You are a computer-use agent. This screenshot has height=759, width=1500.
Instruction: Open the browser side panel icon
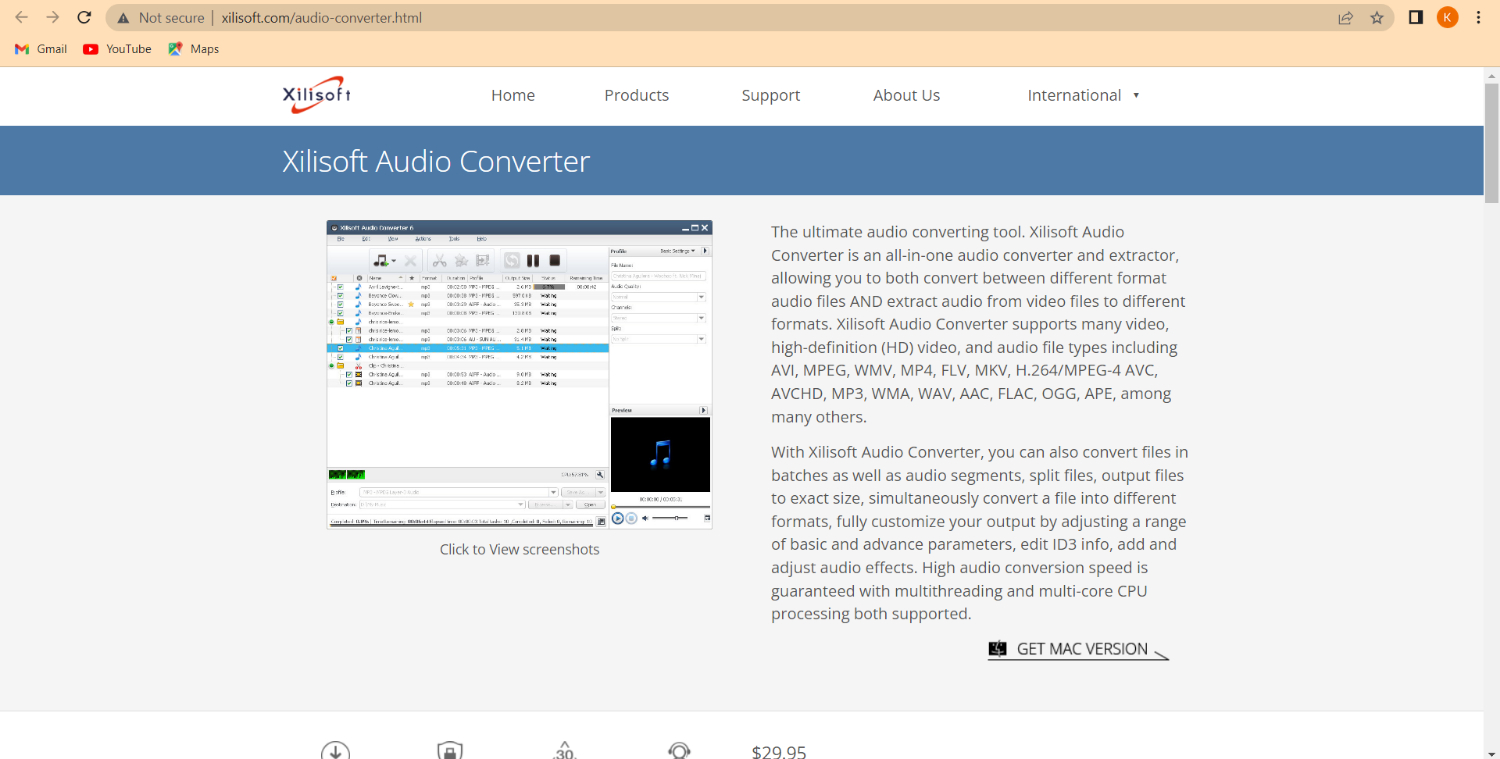point(1416,18)
